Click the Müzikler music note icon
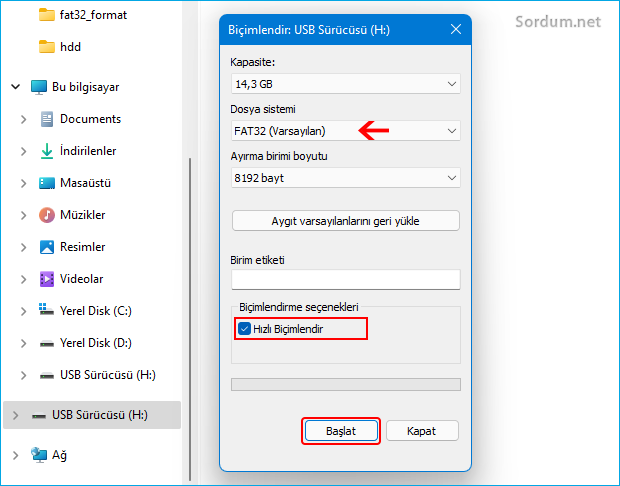This screenshot has height=486, width=620. (47, 215)
